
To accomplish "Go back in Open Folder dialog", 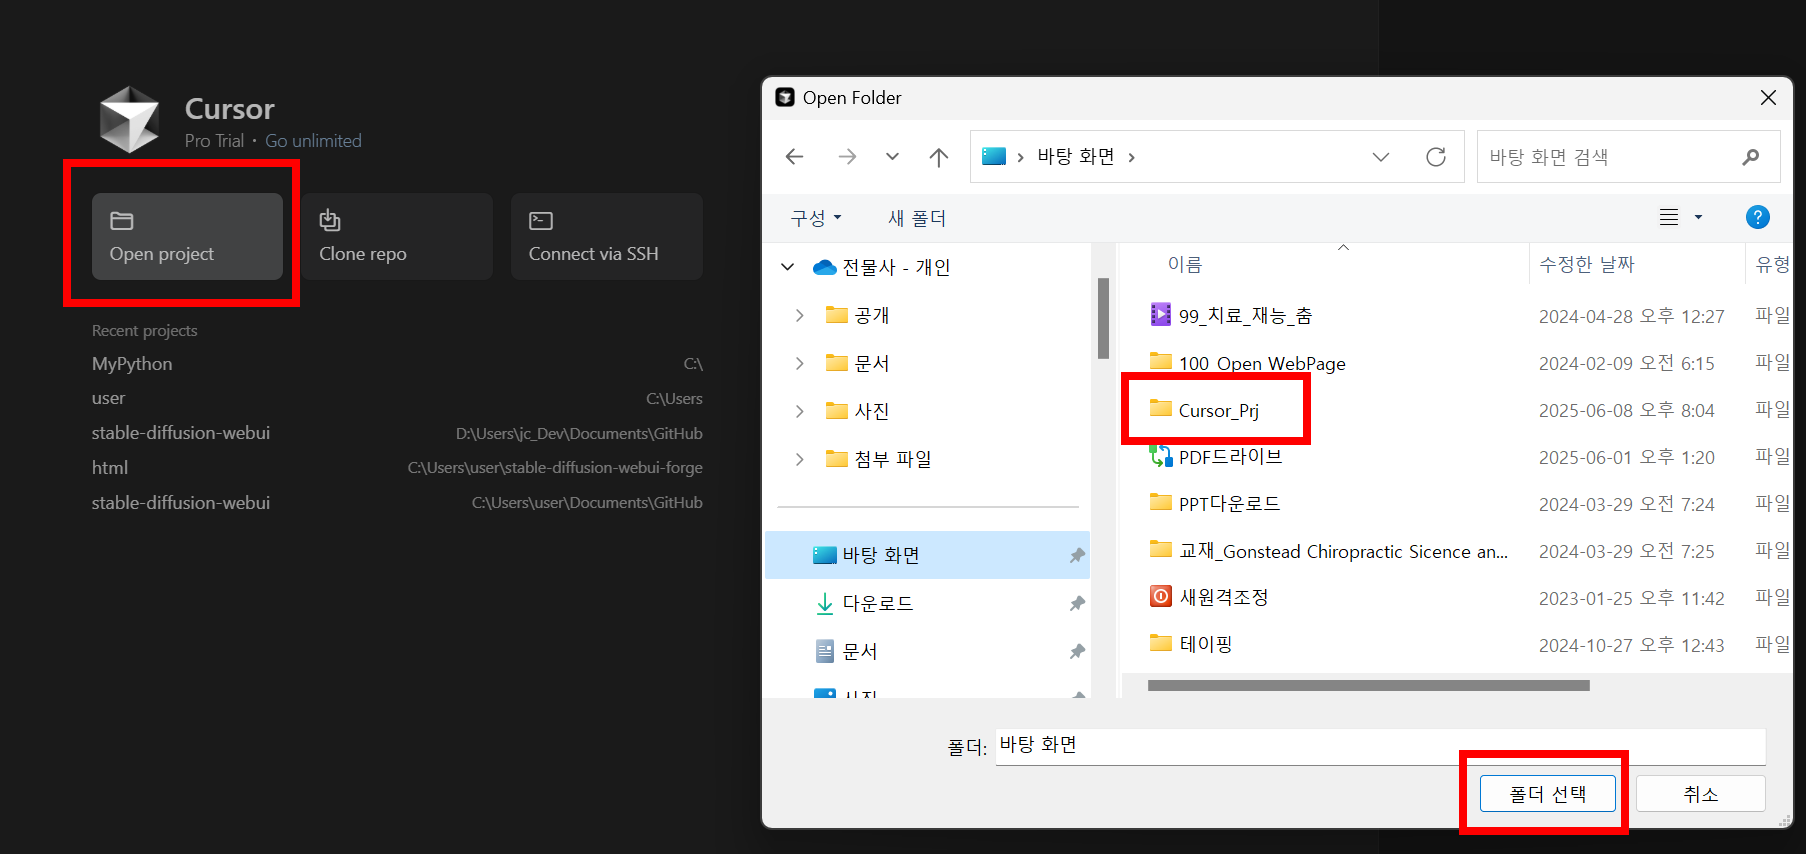I will click(795, 157).
